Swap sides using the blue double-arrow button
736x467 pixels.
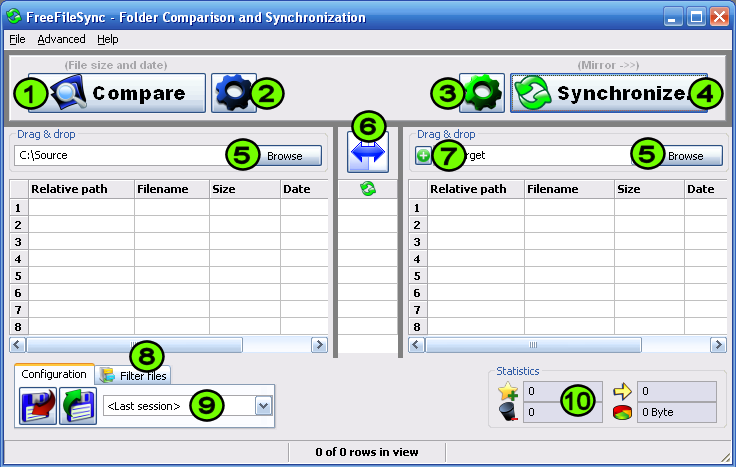367,157
